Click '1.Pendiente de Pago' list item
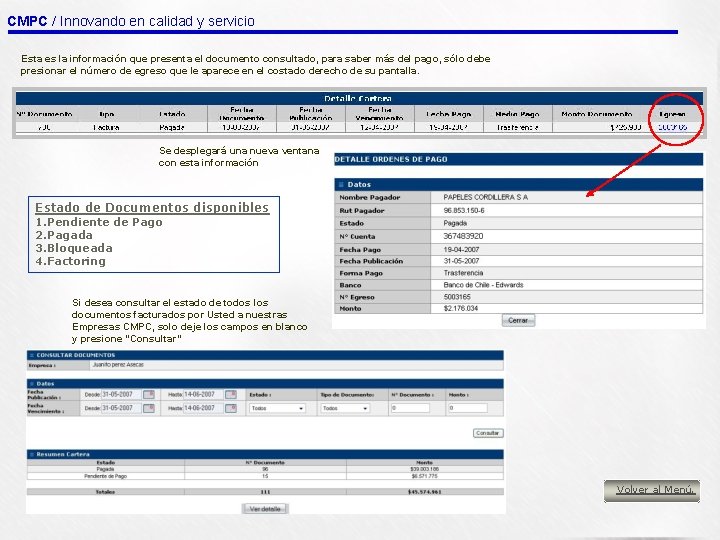720x540 pixels. pyautogui.click(x=99, y=222)
